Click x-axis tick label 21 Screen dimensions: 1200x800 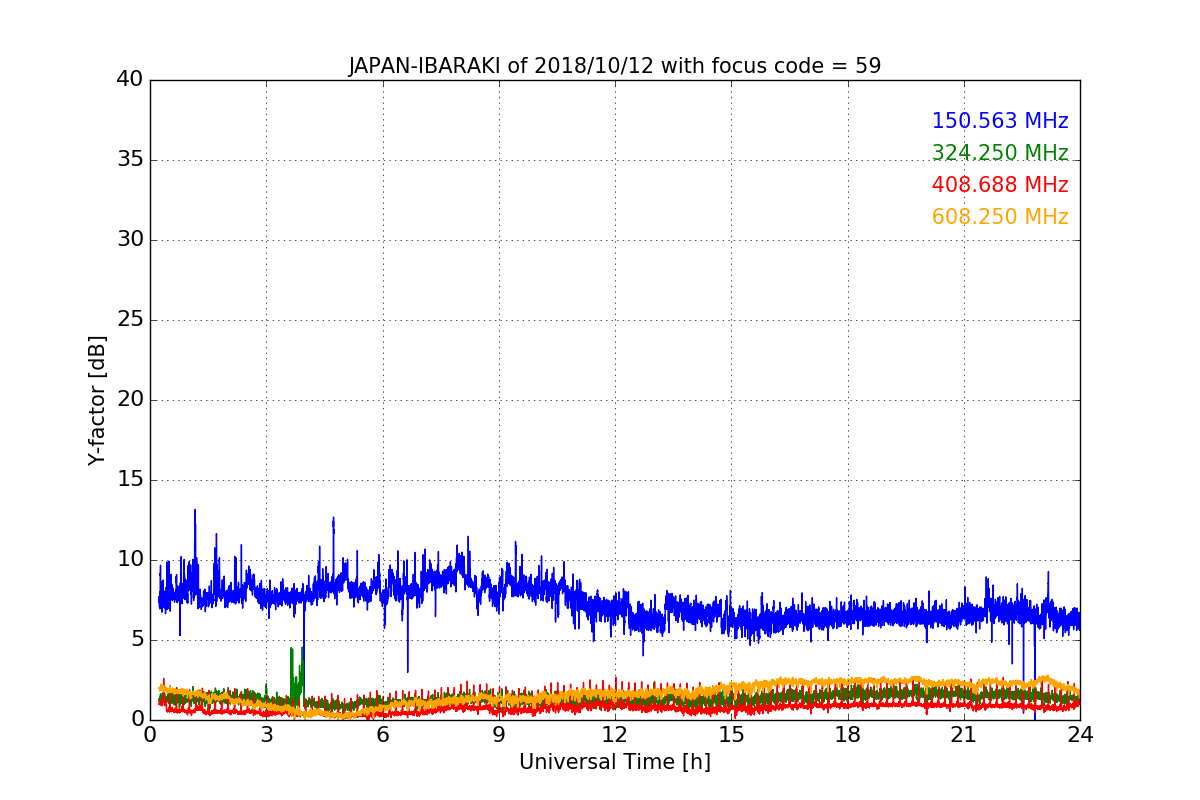964,735
